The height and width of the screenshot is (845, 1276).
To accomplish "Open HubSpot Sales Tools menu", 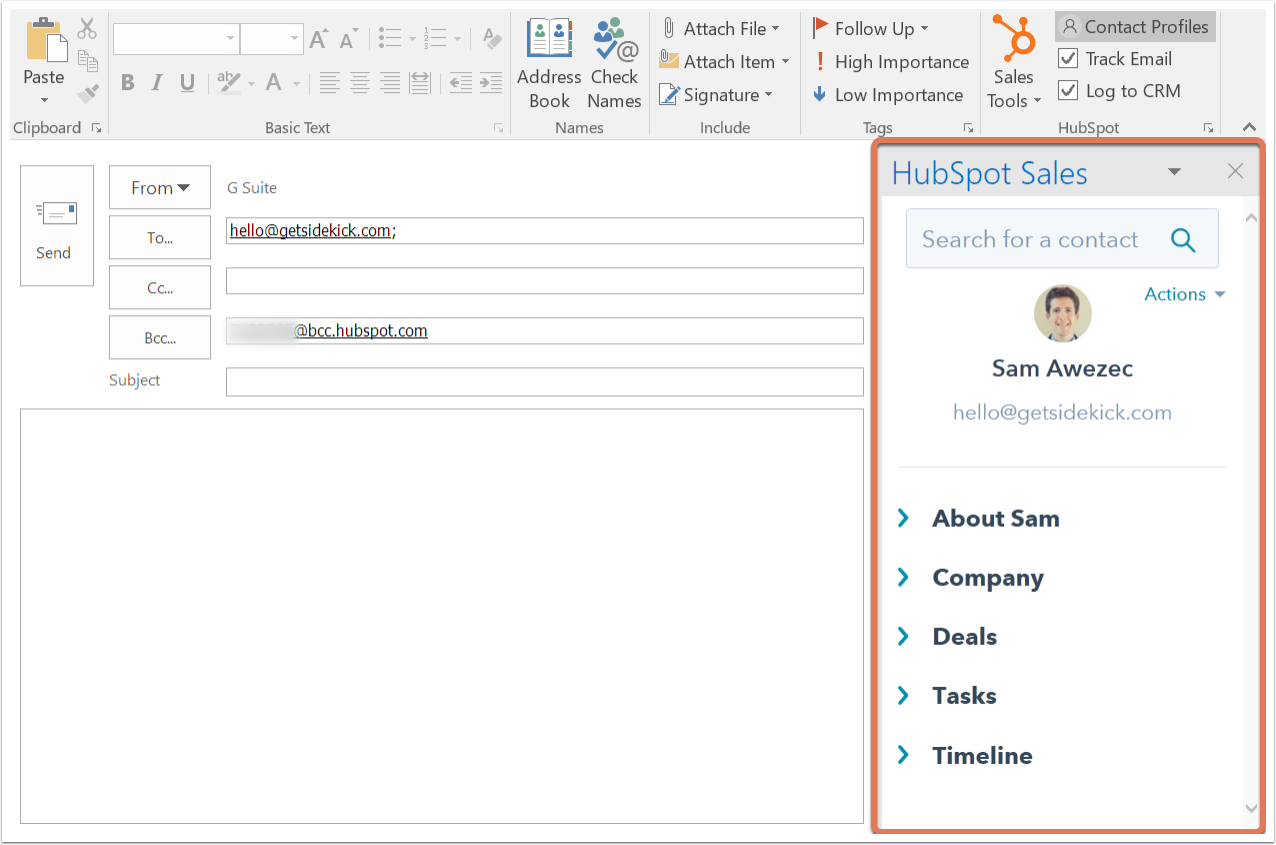I will (x=1014, y=63).
